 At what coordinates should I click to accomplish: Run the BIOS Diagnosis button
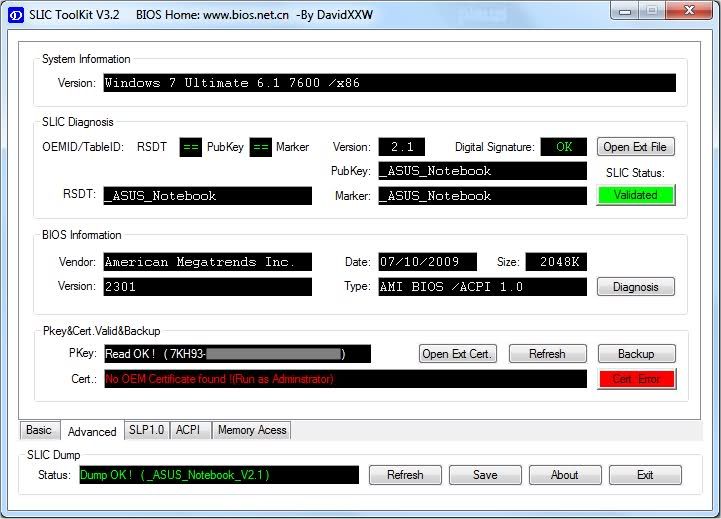click(x=635, y=287)
